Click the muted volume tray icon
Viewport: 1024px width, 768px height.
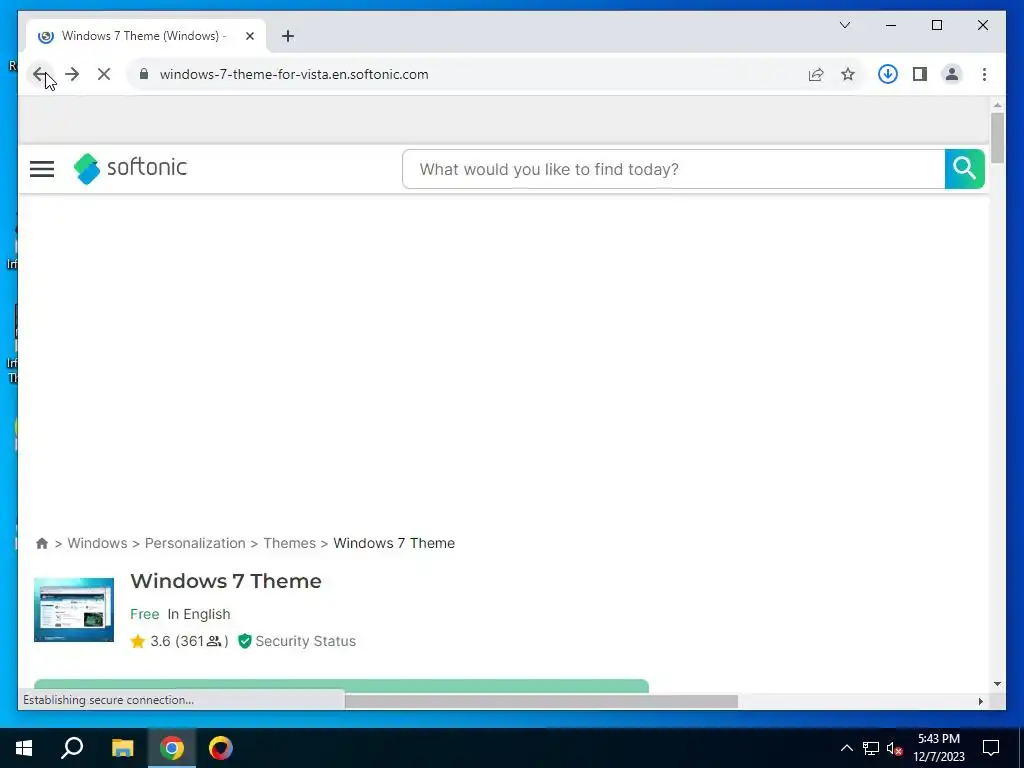pyautogui.click(x=895, y=748)
